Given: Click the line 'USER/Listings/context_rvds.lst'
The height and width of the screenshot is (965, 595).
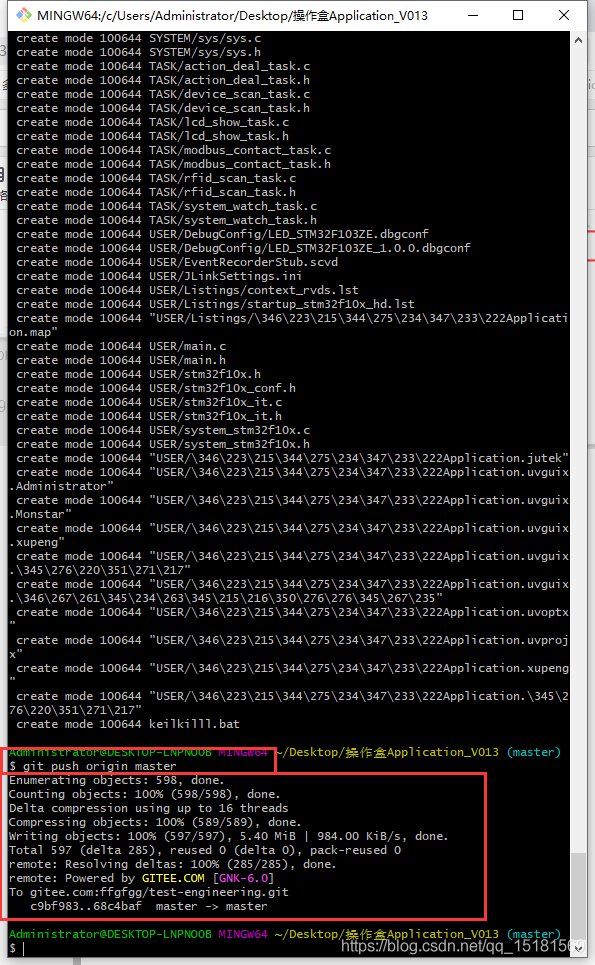Looking at the screenshot, I should pyautogui.click(x=188, y=290).
